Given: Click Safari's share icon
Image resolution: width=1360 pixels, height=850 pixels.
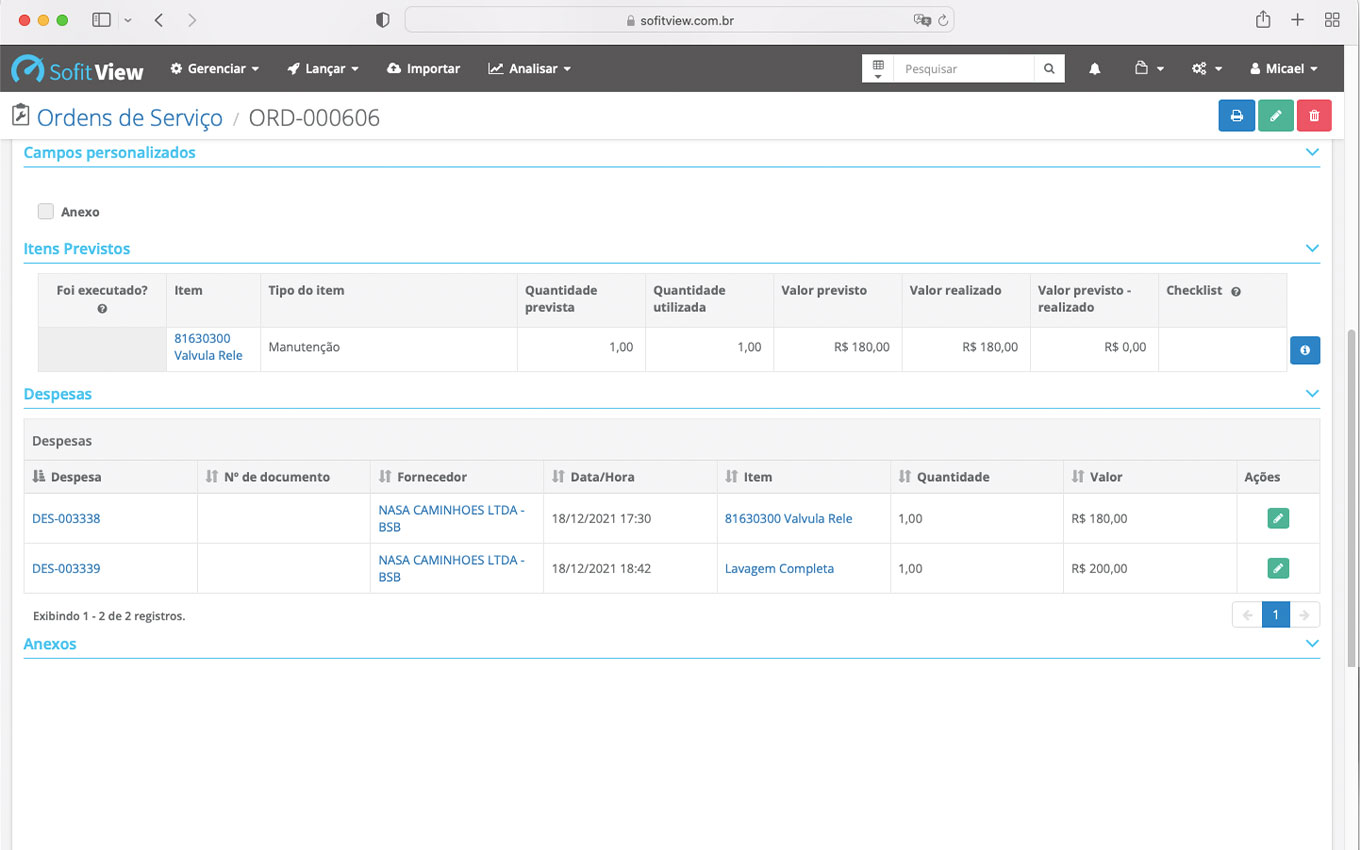Looking at the screenshot, I should coord(1263,20).
